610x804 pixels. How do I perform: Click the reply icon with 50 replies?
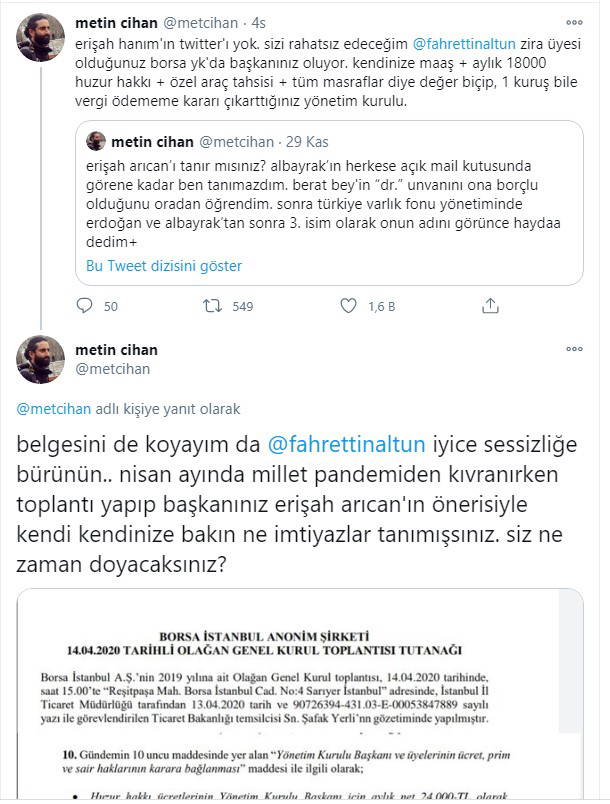coord(83,306)
